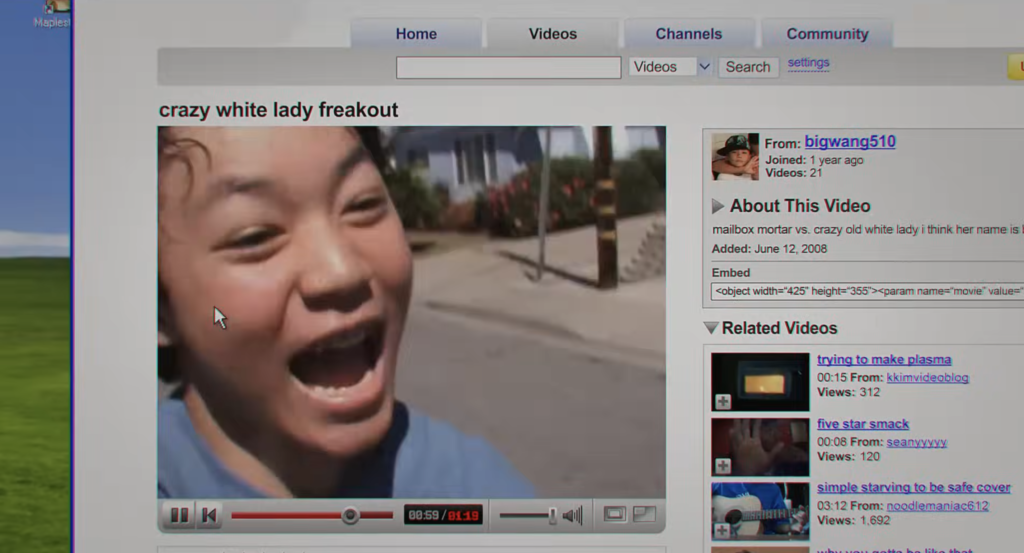1024x553 pixels.
Task: Click 'trying to make plasma' thumbnail
Action: pos(760,382)
